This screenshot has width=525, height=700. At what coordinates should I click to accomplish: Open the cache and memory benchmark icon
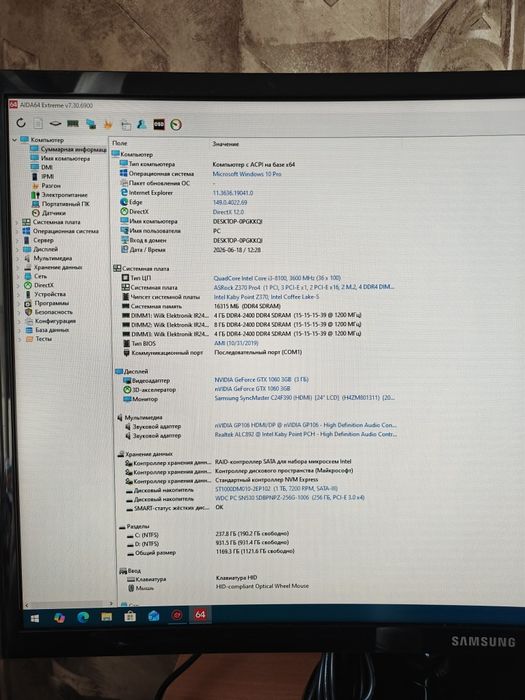[73, 124]
